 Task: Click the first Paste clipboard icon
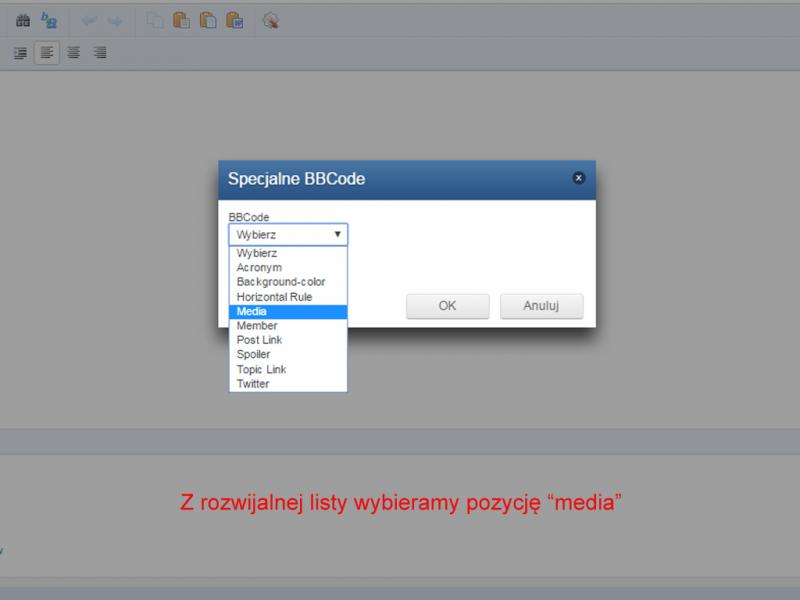[x=181, y=20]
